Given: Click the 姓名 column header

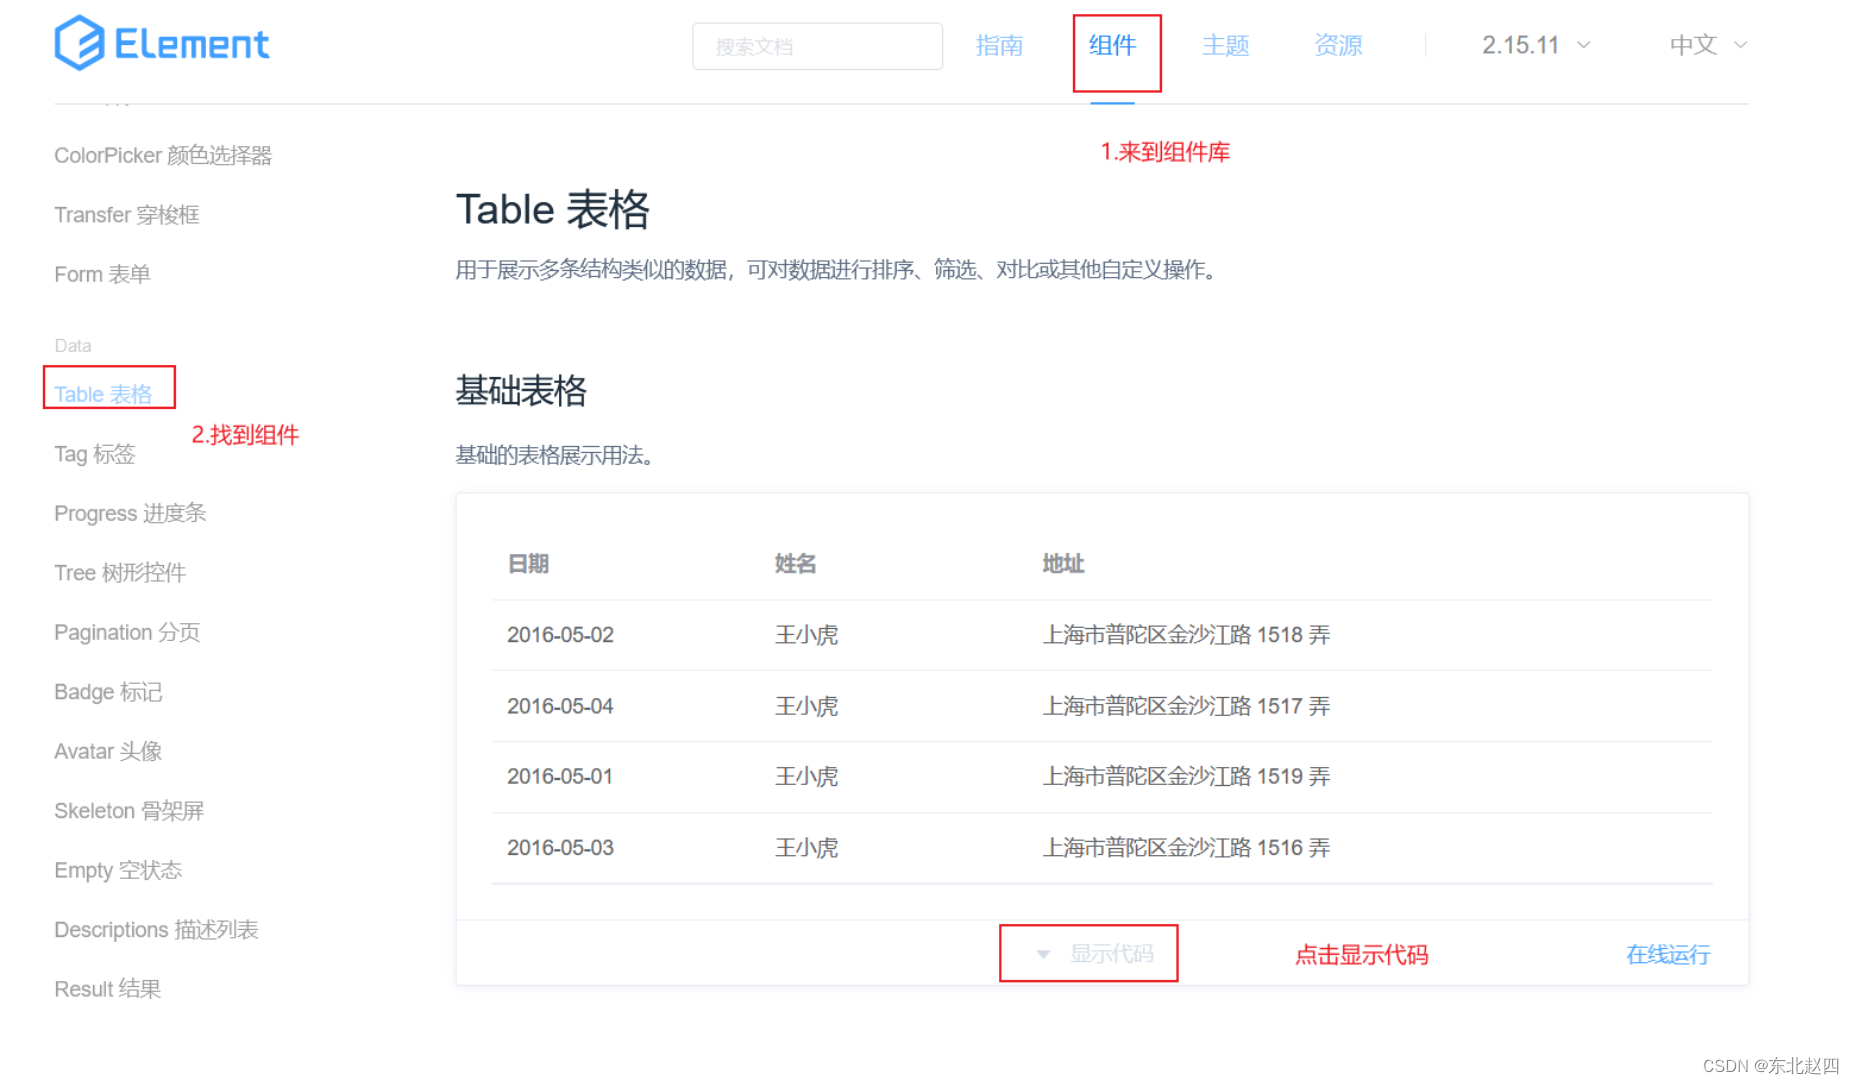Looking at the screenshot, I should point(795,564).
